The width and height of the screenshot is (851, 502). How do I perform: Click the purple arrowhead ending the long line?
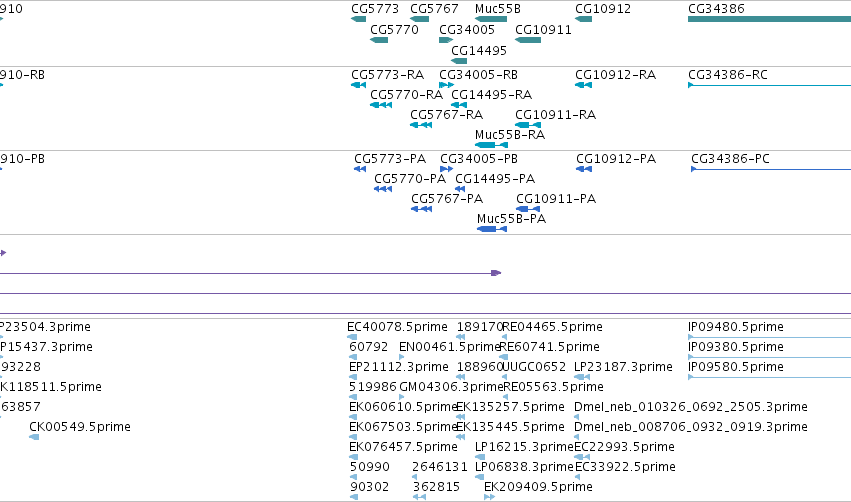click(x=496, y=273)
